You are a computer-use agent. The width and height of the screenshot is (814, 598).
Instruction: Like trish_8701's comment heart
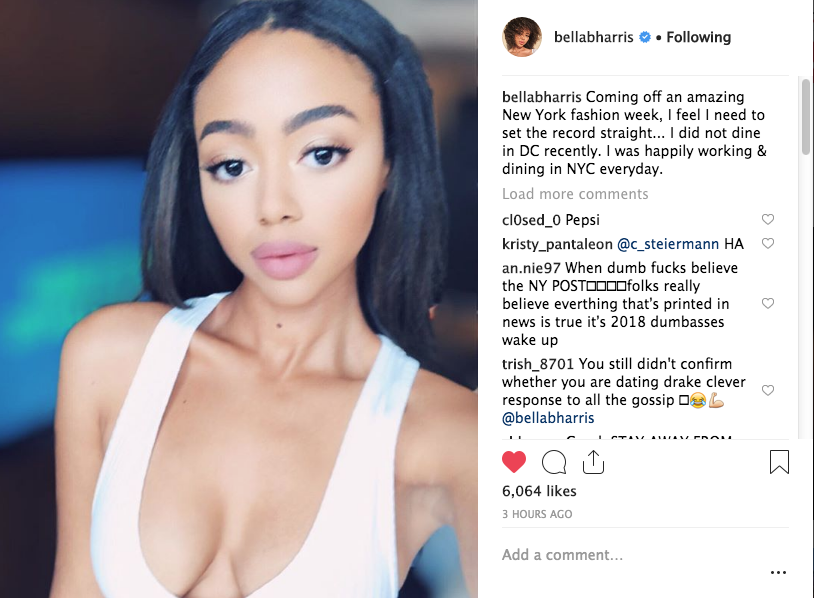[x=768, y=390]
